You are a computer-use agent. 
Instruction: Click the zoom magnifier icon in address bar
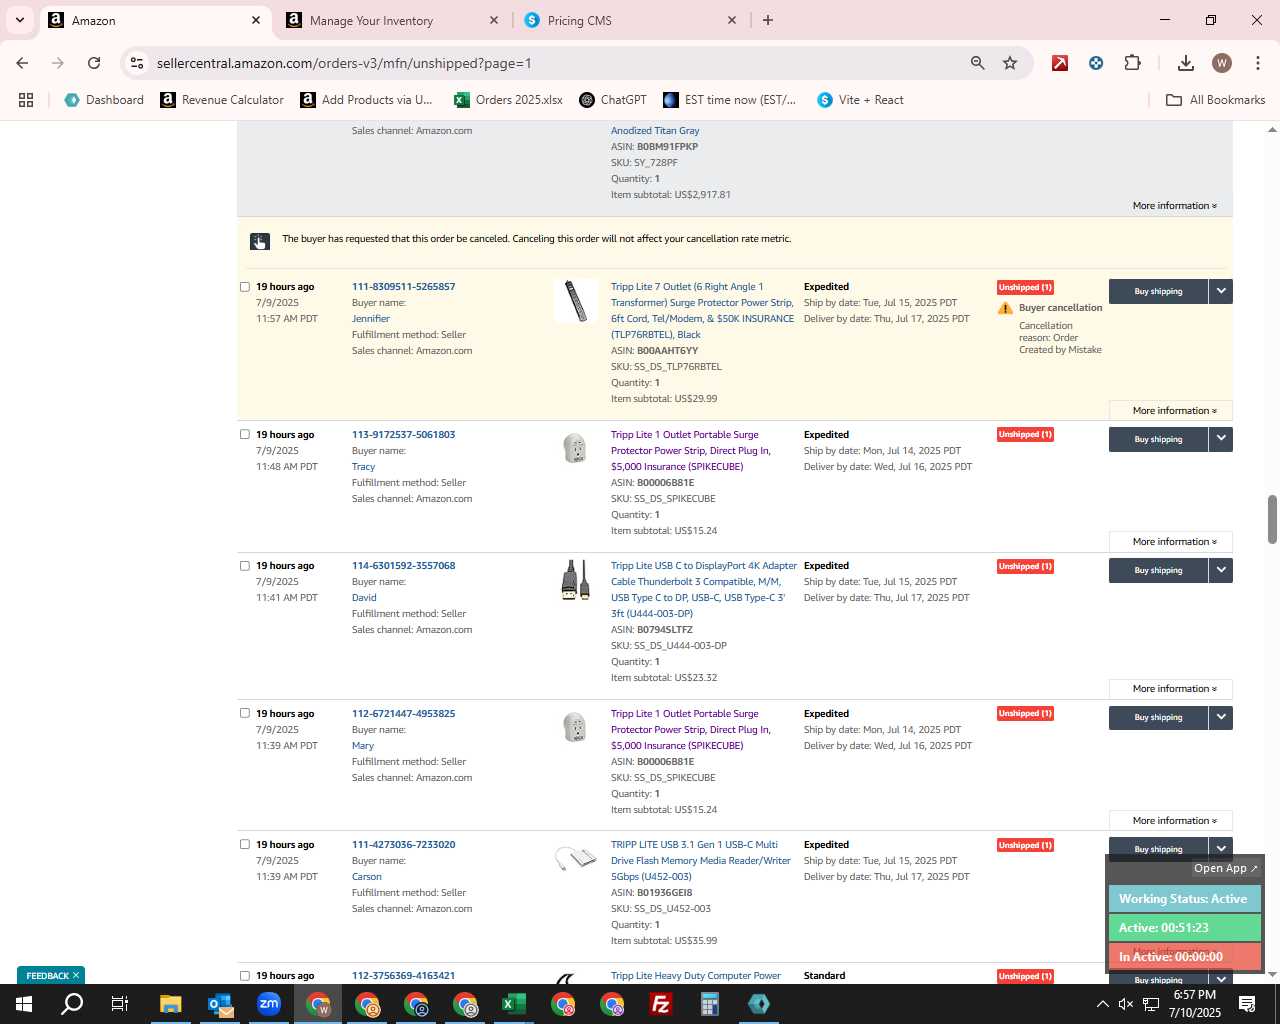click(x=977, y=63)
